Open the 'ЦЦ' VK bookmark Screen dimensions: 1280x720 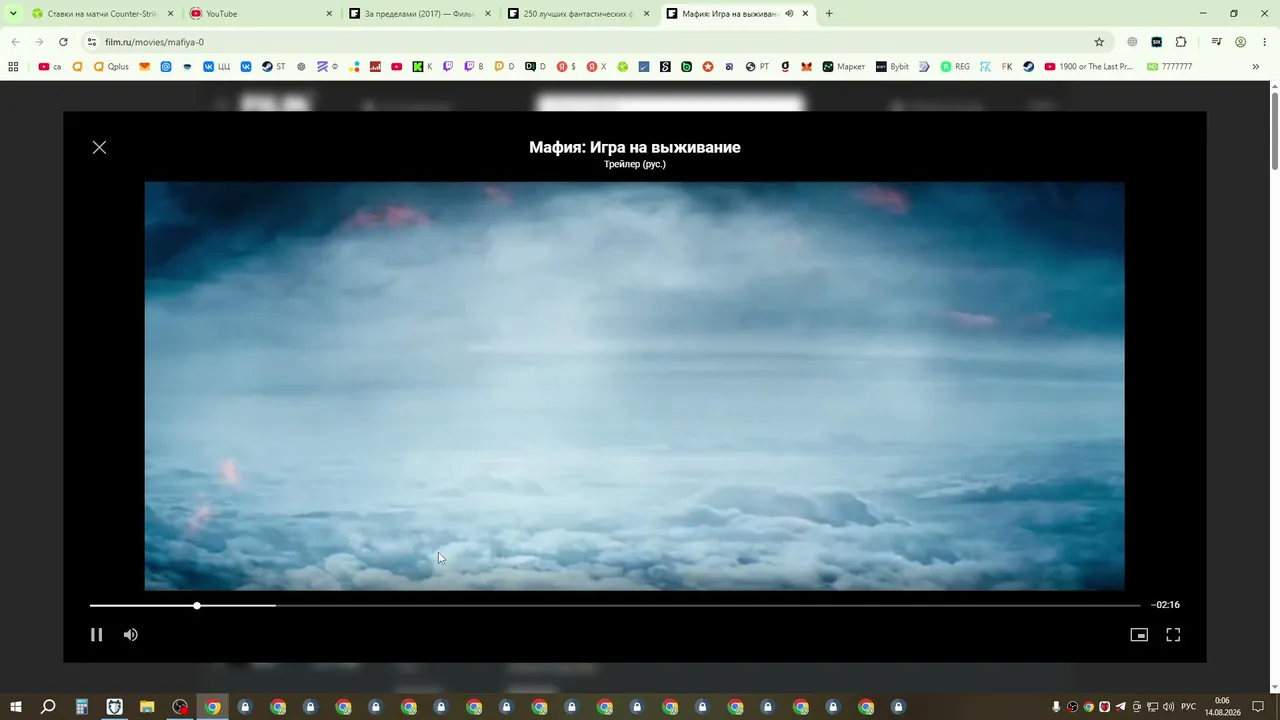point(216,67)
